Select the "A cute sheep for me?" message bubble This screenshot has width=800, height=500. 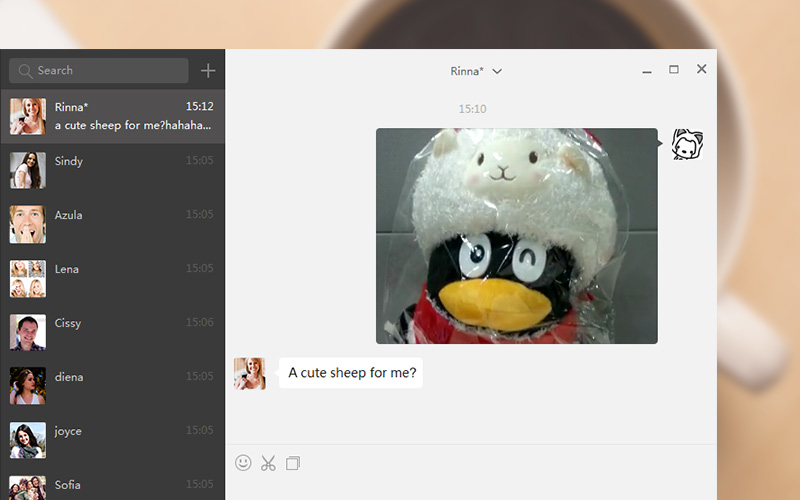click(x=351, y=373)
